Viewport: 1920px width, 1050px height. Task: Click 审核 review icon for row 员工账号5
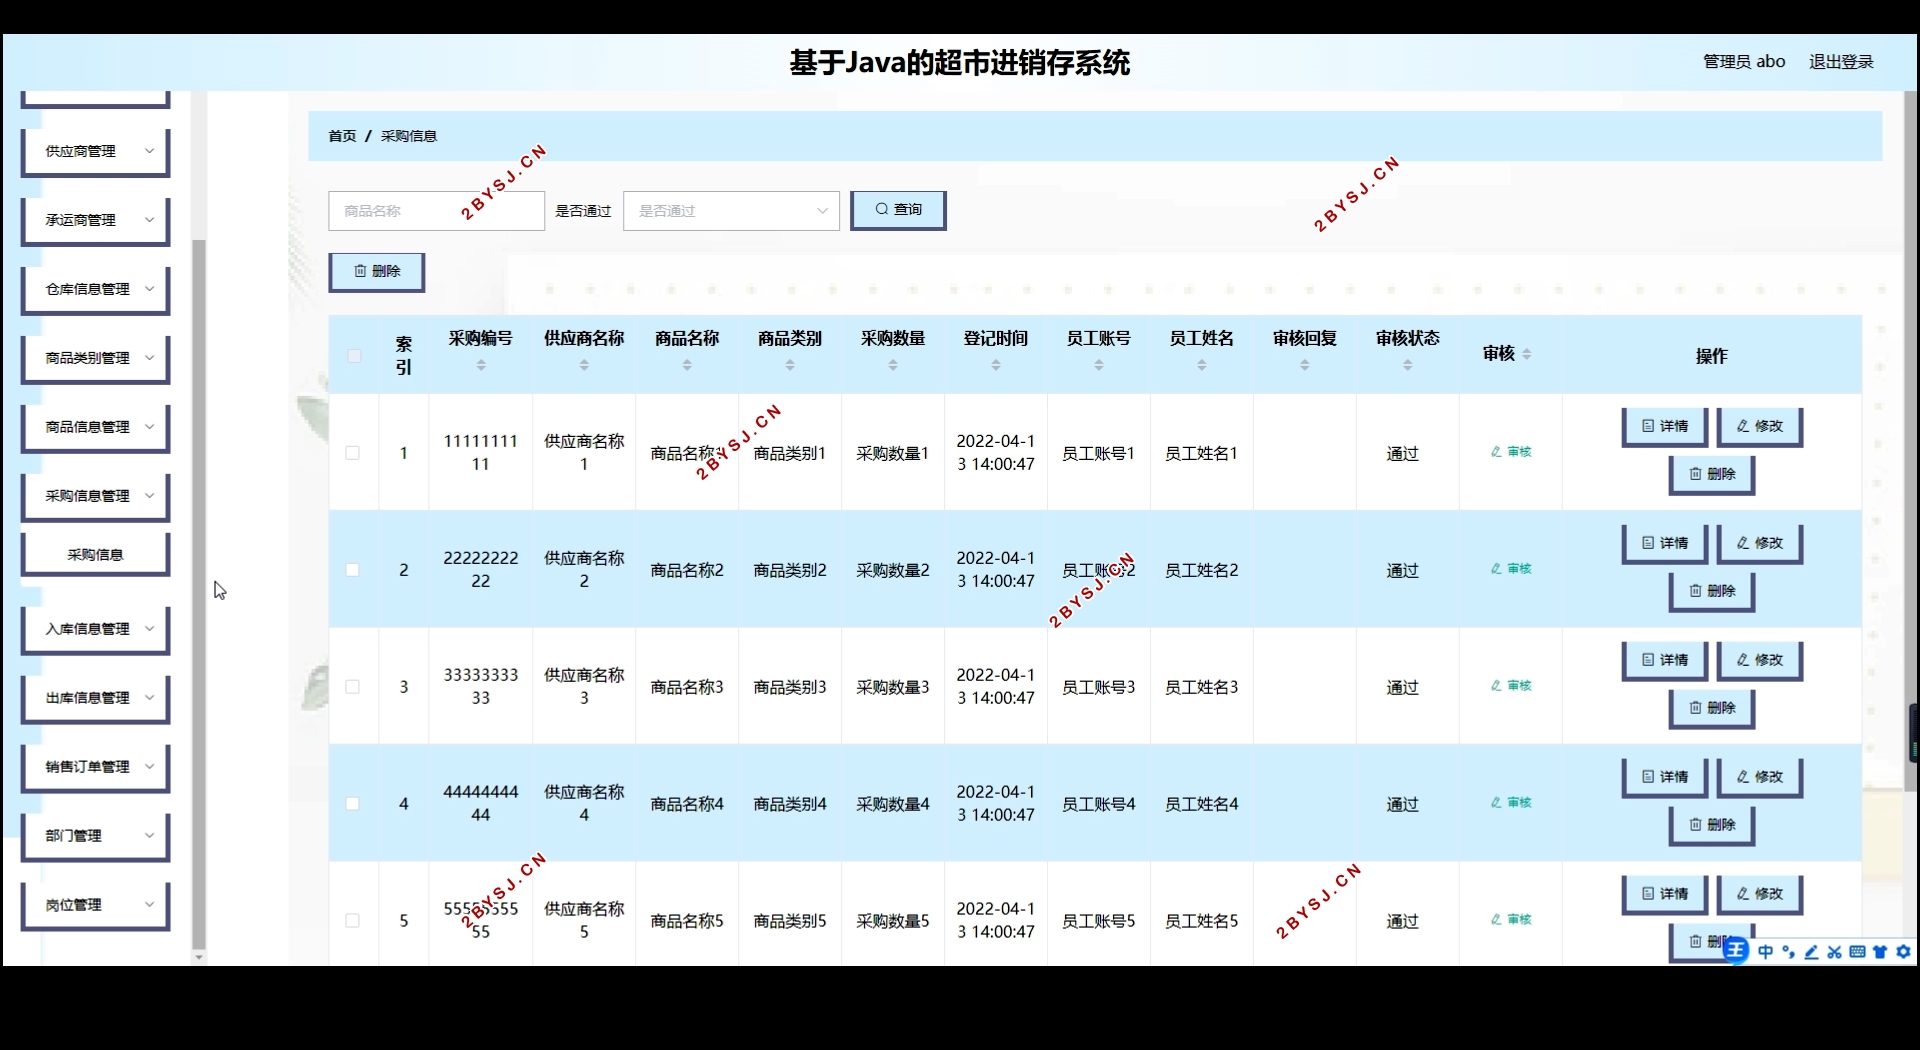click(x=1511, y=920)
